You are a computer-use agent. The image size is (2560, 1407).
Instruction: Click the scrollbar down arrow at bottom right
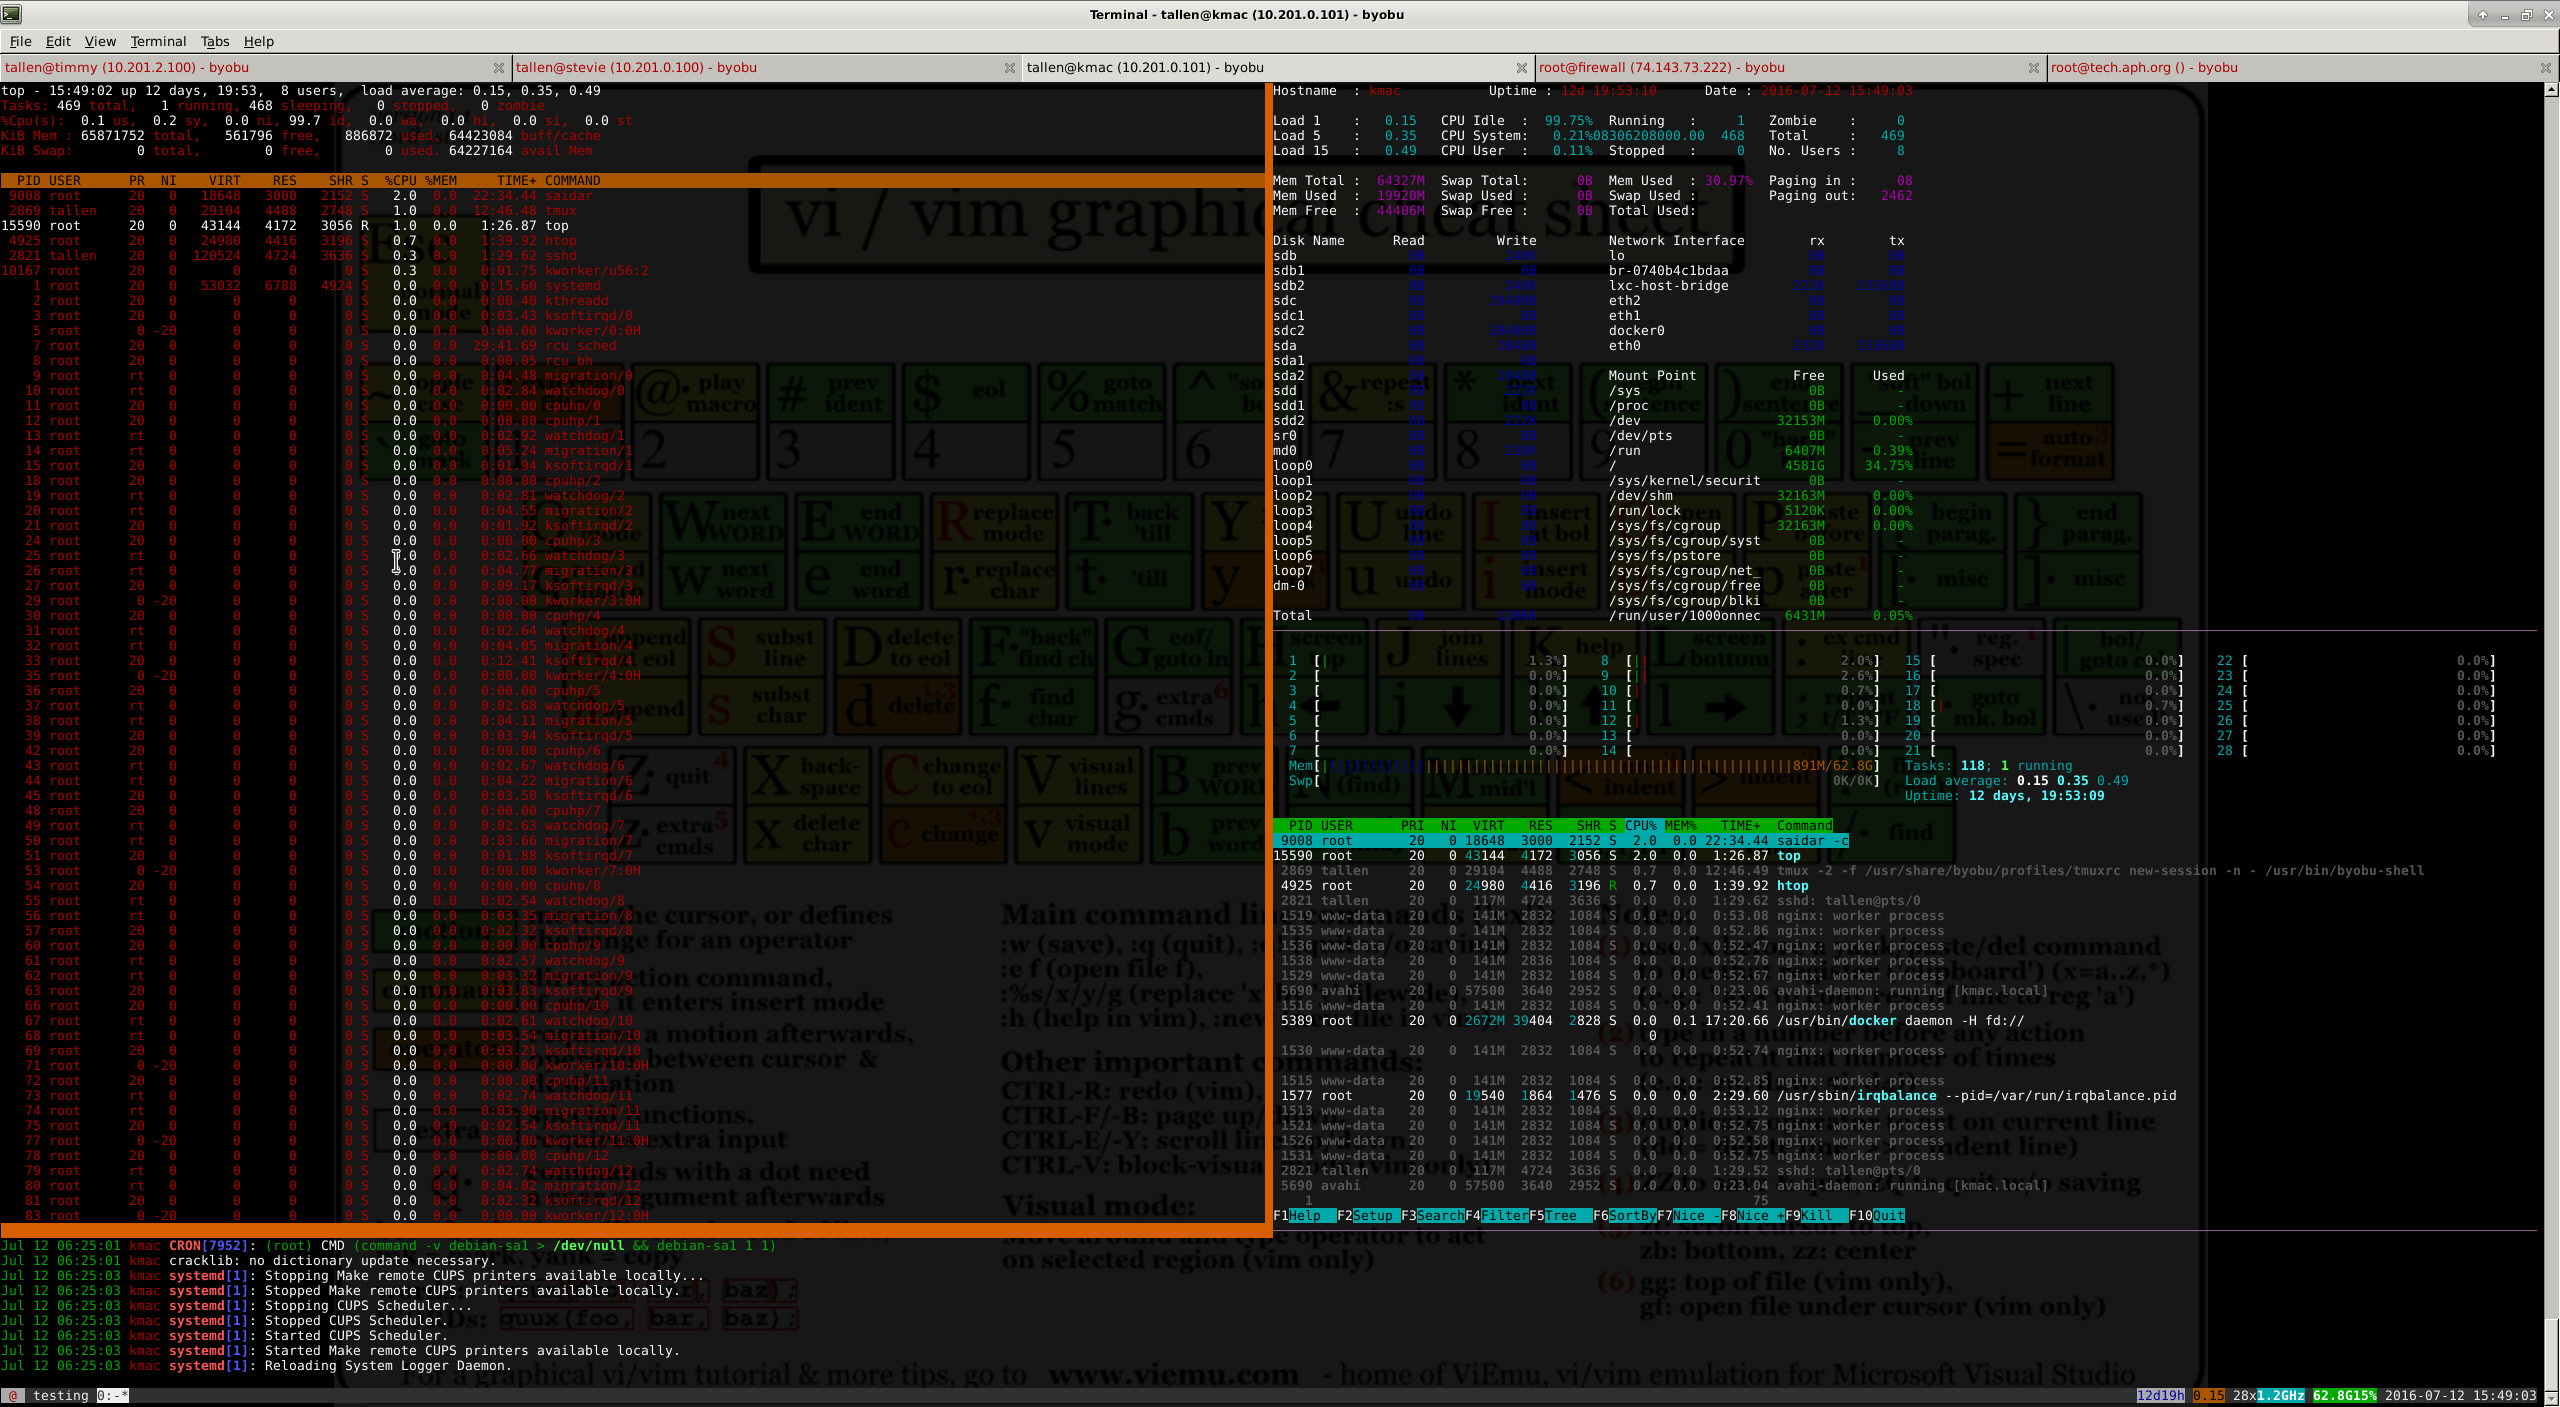[2551, 1397]
